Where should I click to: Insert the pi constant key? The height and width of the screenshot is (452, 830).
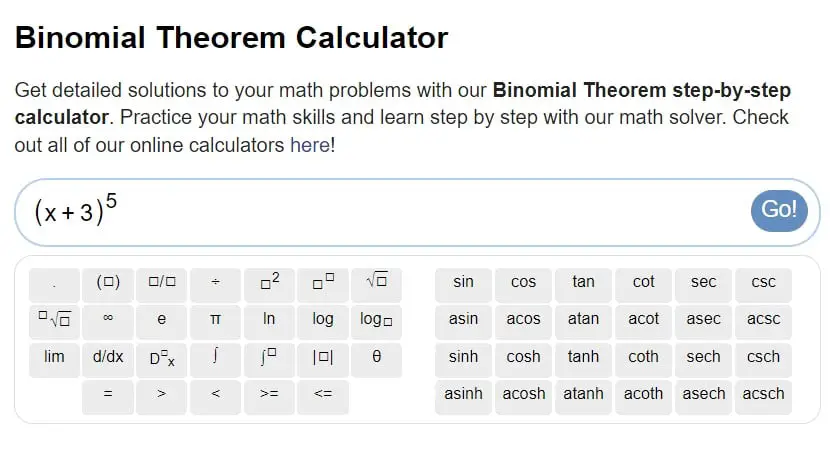coord(215,319)
